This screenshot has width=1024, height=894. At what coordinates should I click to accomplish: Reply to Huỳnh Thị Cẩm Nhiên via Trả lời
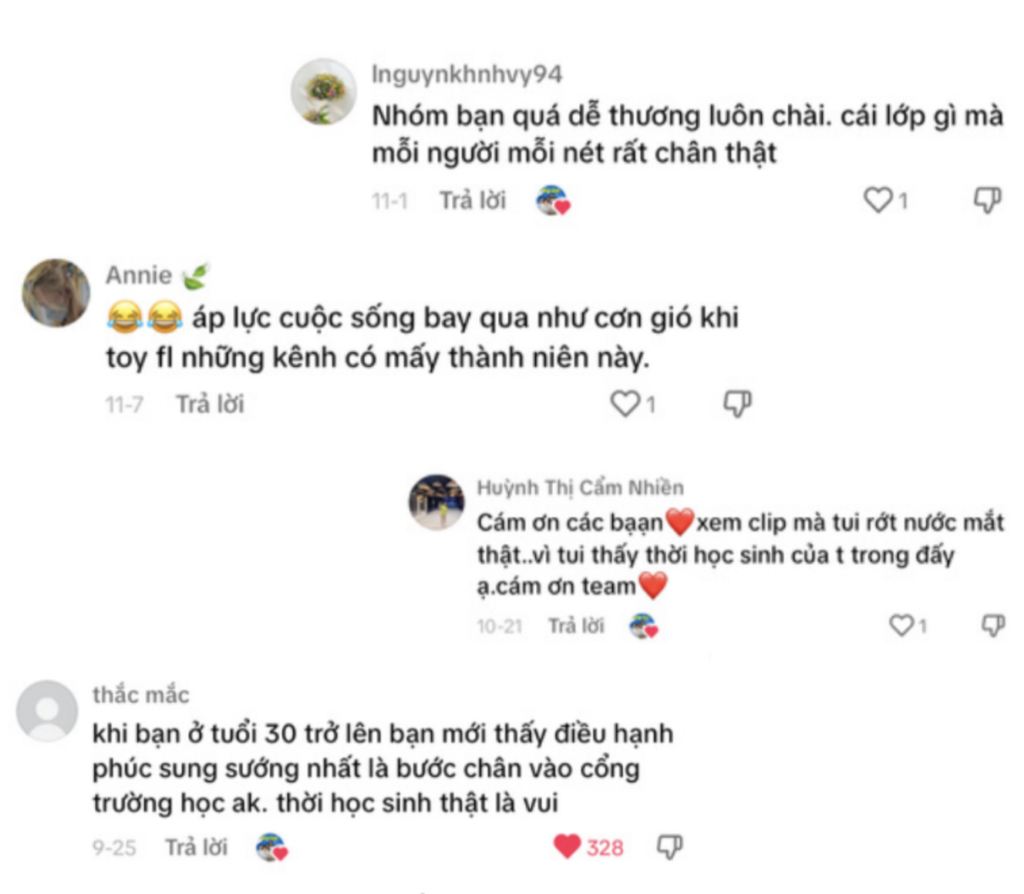[576, 626]
